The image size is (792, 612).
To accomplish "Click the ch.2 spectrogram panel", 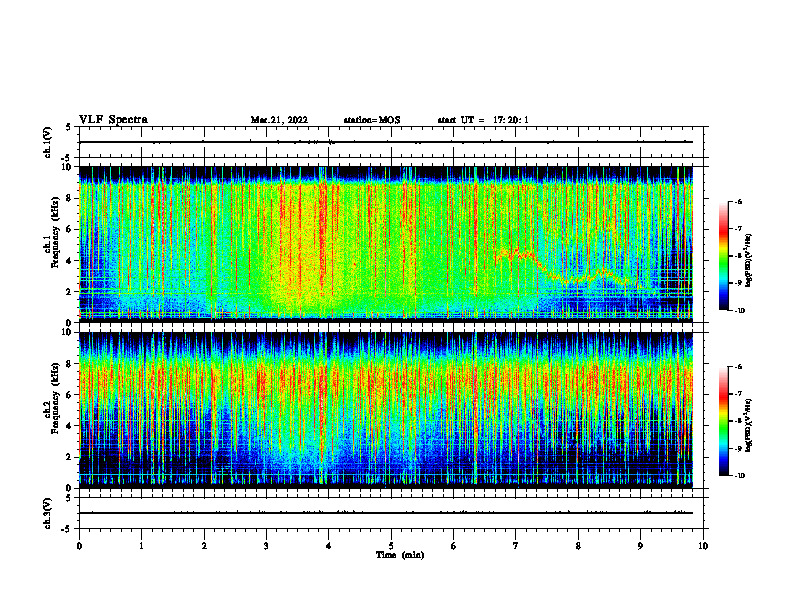I will click(x=386, y=410).
